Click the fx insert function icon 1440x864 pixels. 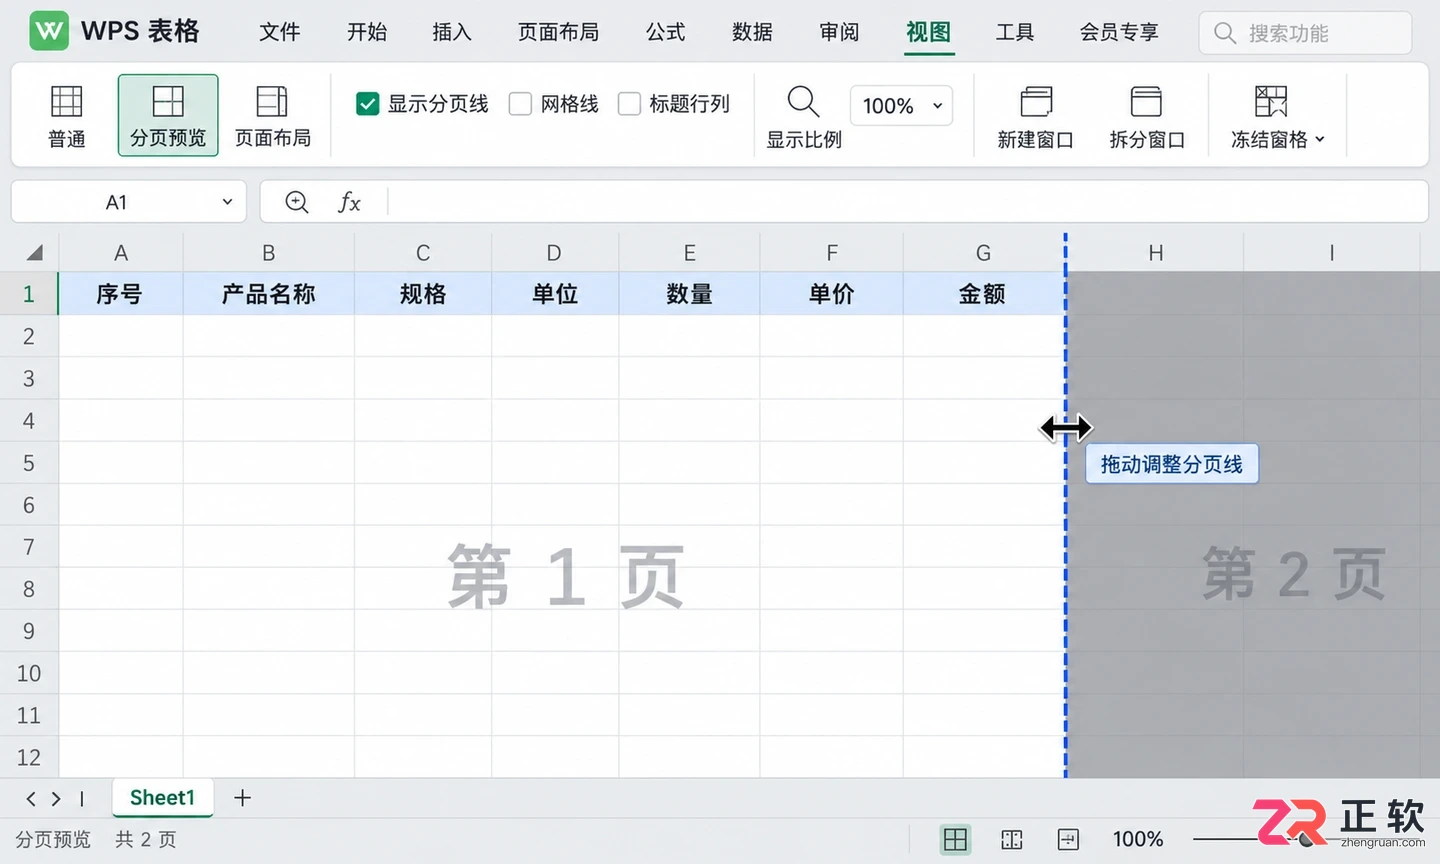349,202
